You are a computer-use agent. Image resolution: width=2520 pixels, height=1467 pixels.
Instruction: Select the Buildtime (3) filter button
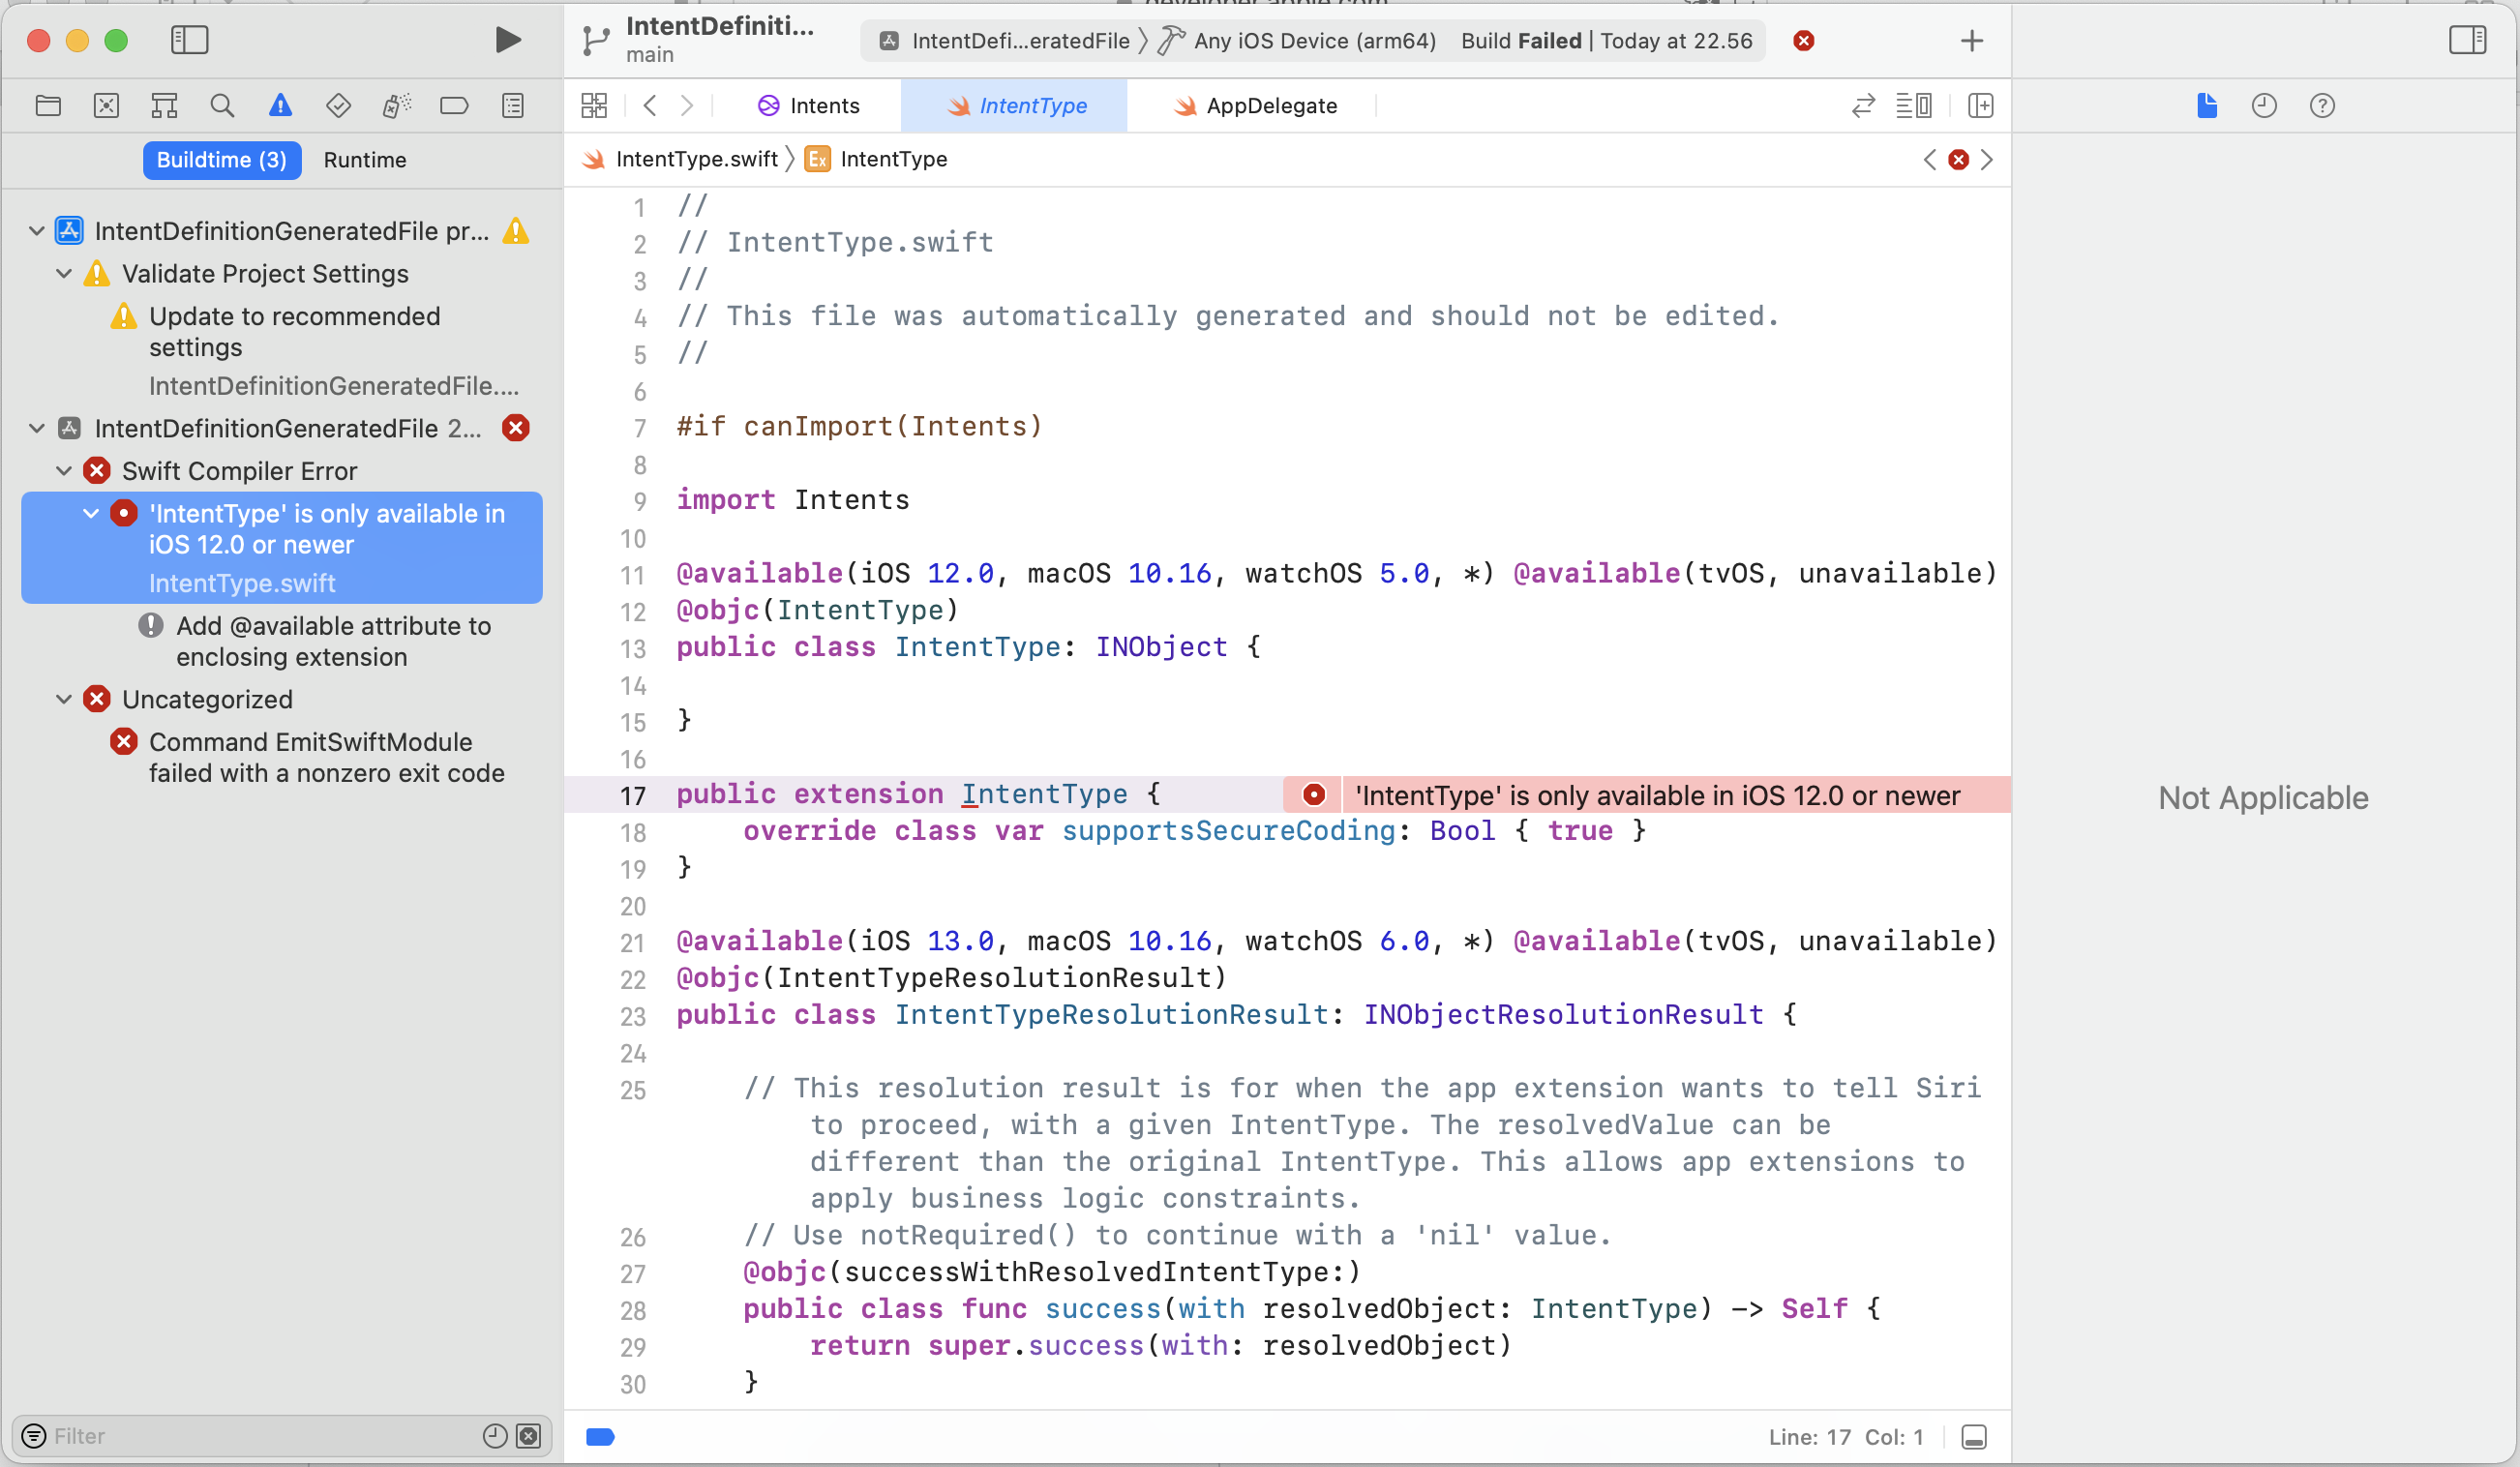pyautogui.click(x=221, y=160)
